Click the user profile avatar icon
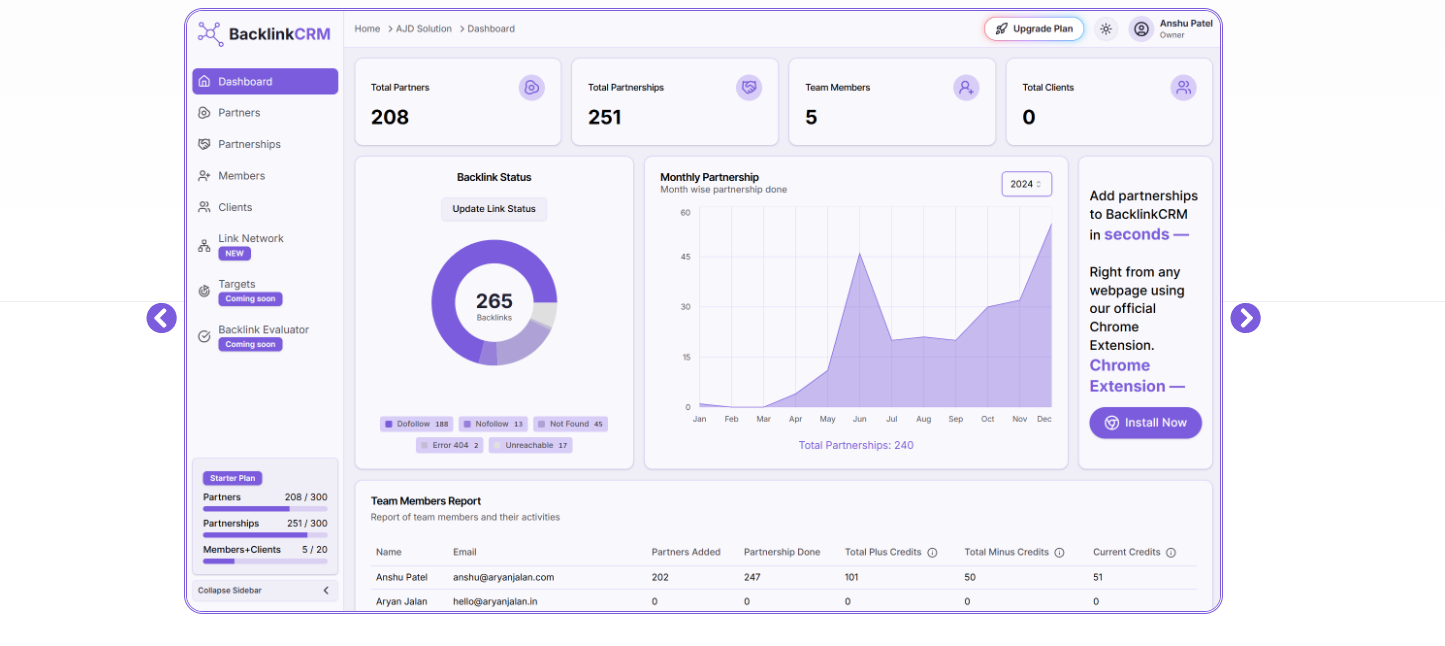Image resolution: width=1445 pixels, height=646 pixels. 1141,29
